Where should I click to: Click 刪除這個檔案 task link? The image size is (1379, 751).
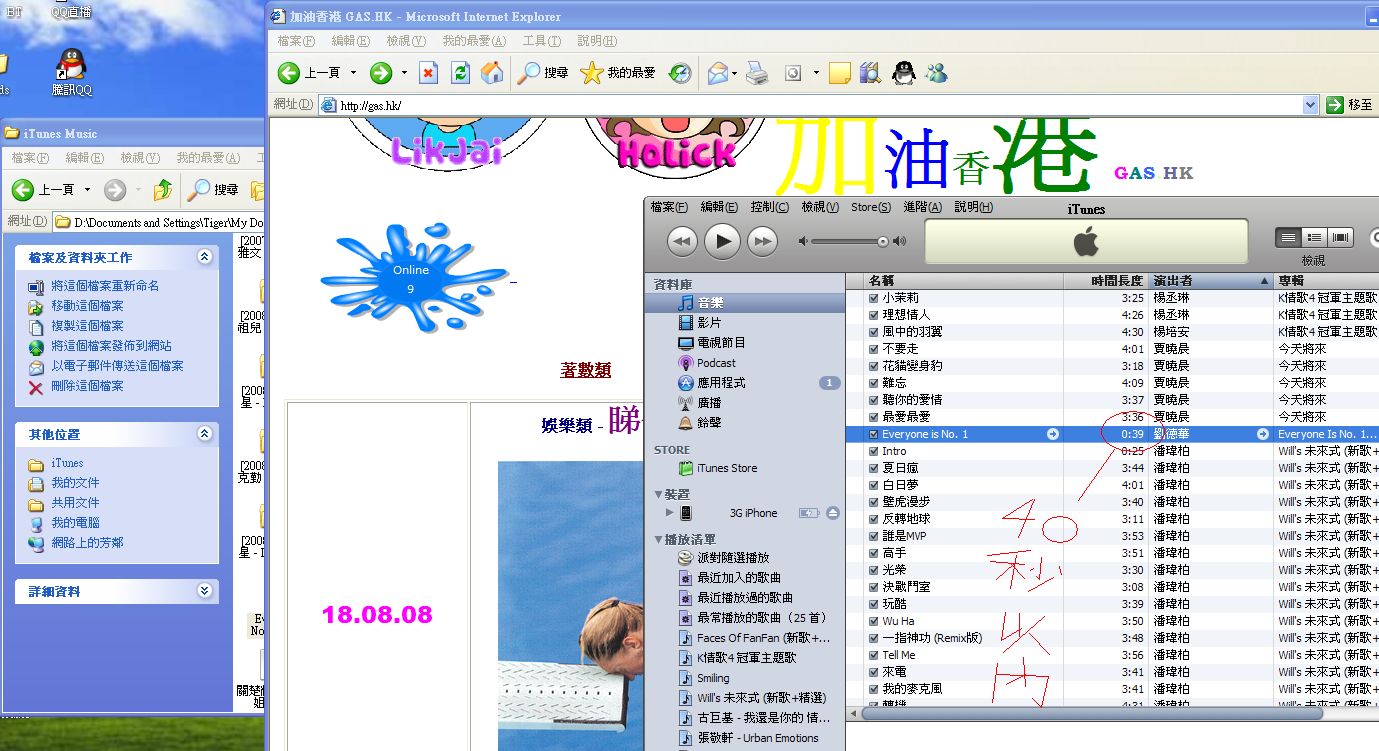click(87, 386)
